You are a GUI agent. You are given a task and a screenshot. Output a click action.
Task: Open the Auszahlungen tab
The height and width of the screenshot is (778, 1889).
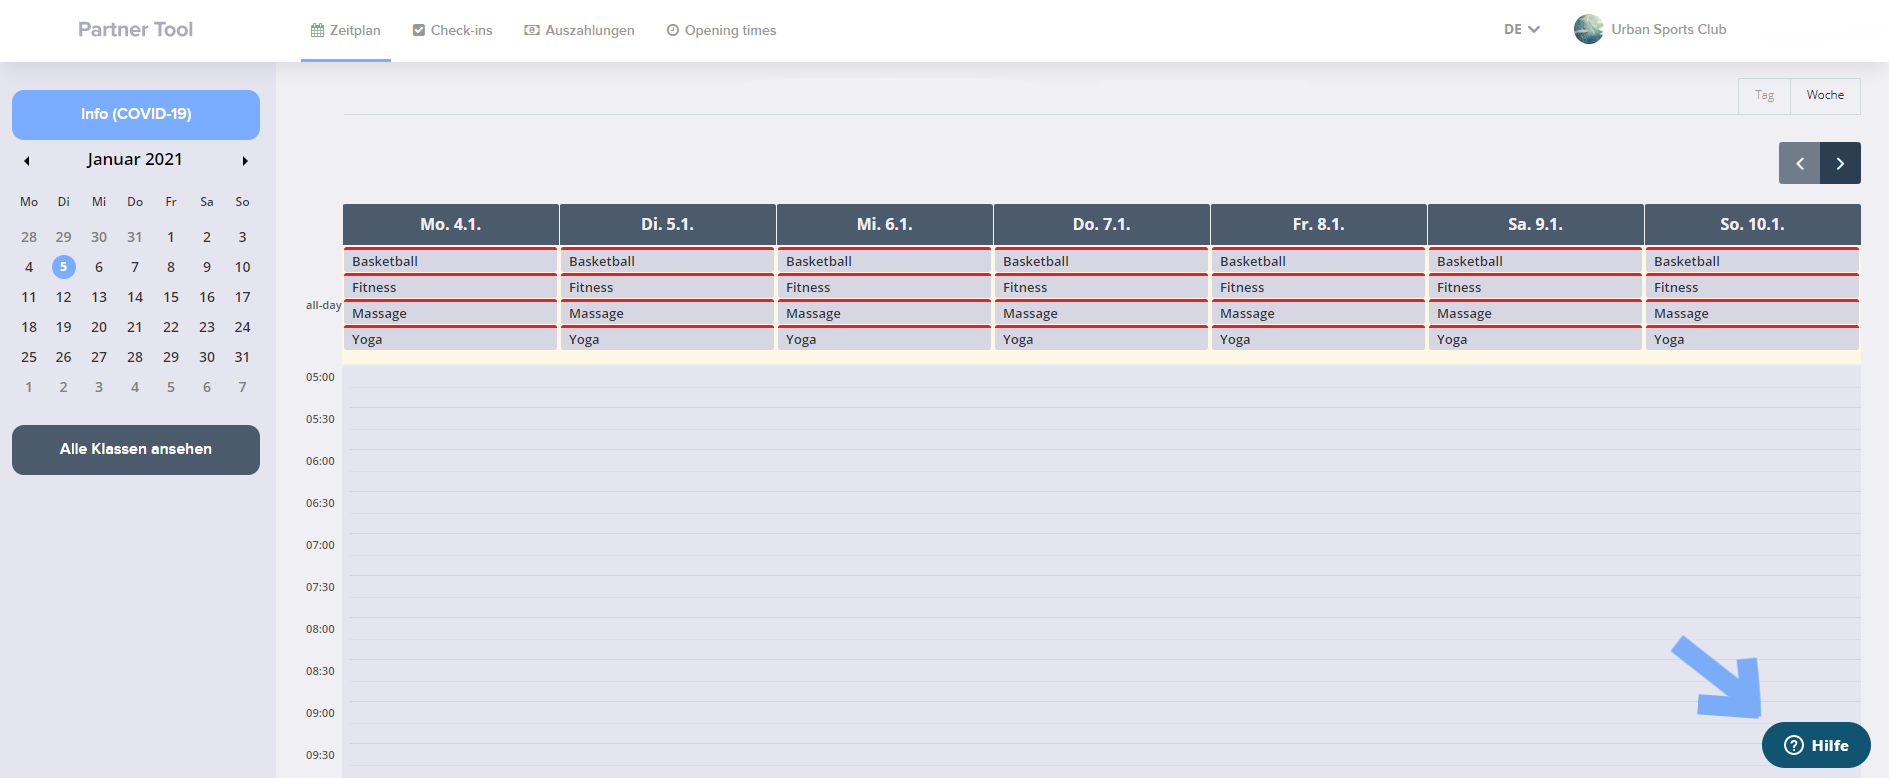click(x=580, y=30)
